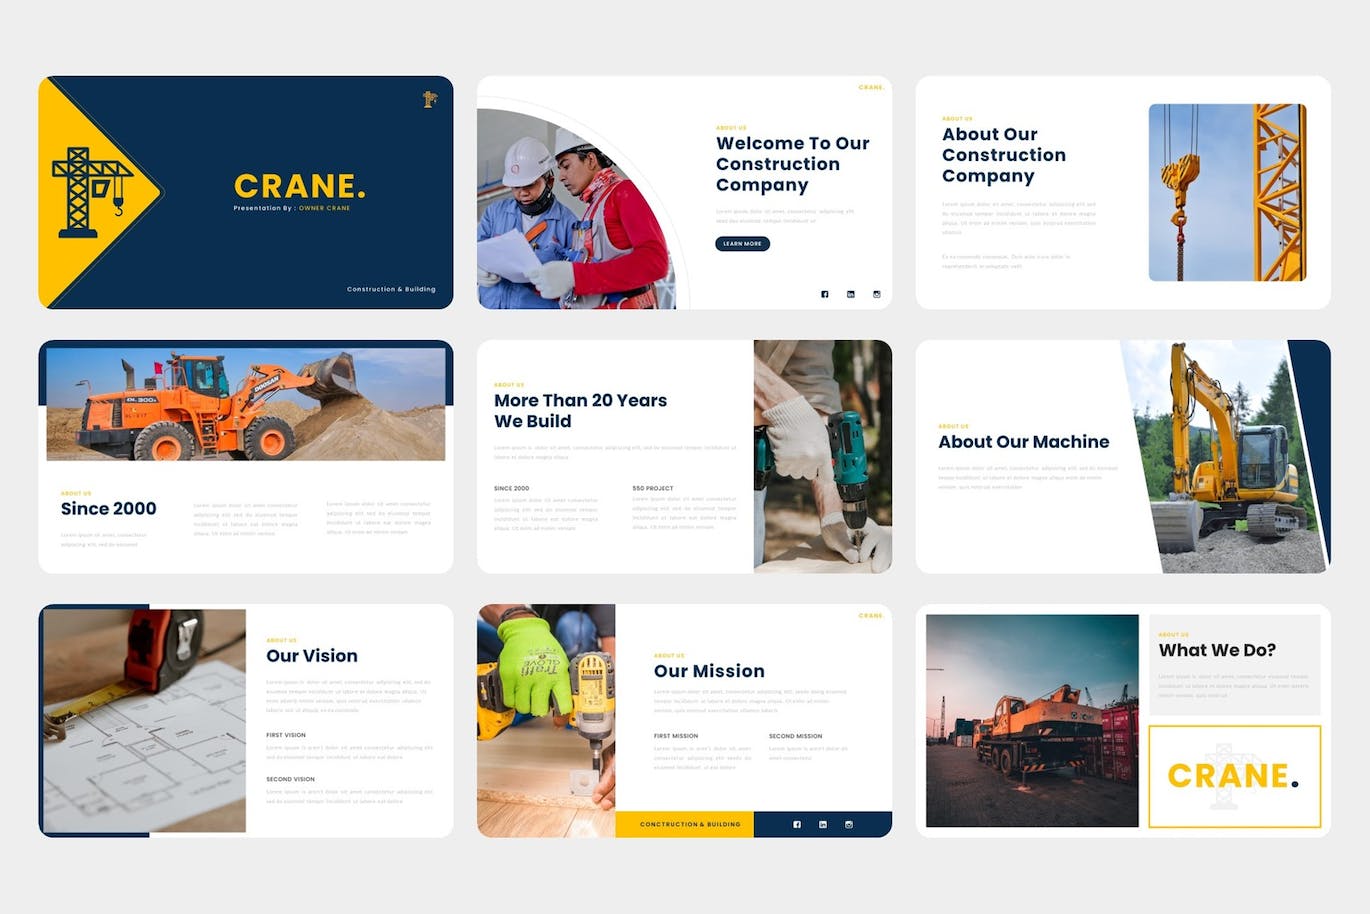
Task: Click the OWNER CRANE presenter credit link
Action: click(323, 208)
